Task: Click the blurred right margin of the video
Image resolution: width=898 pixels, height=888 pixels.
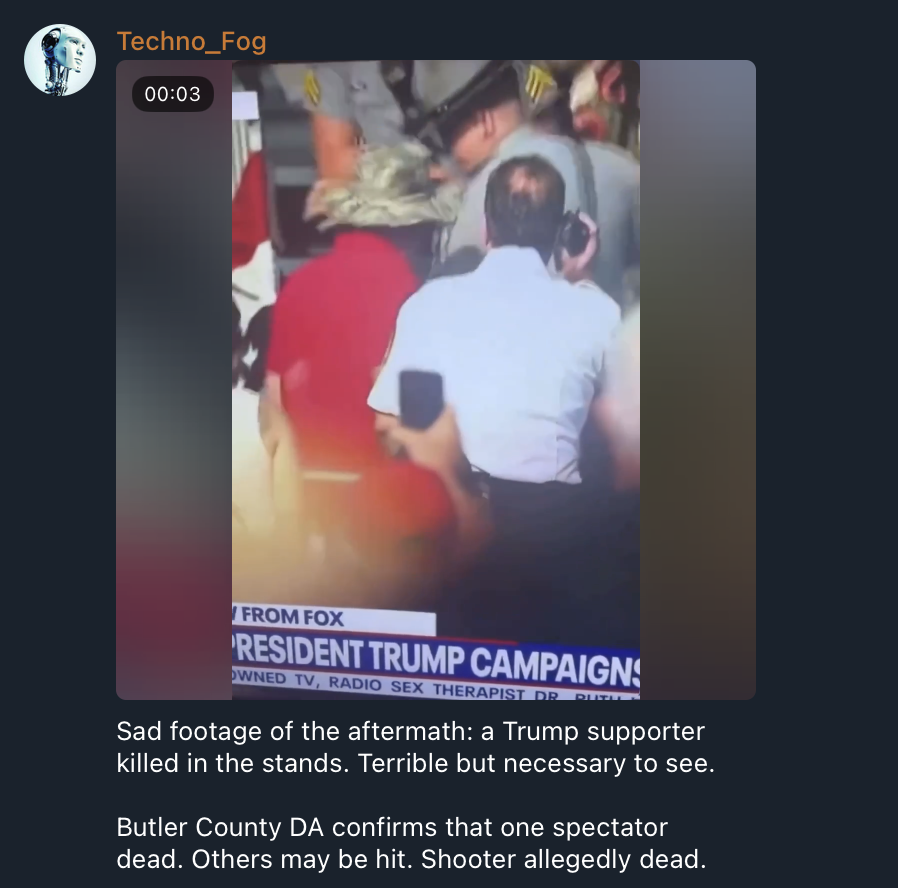Action: (x=698, y=380)
